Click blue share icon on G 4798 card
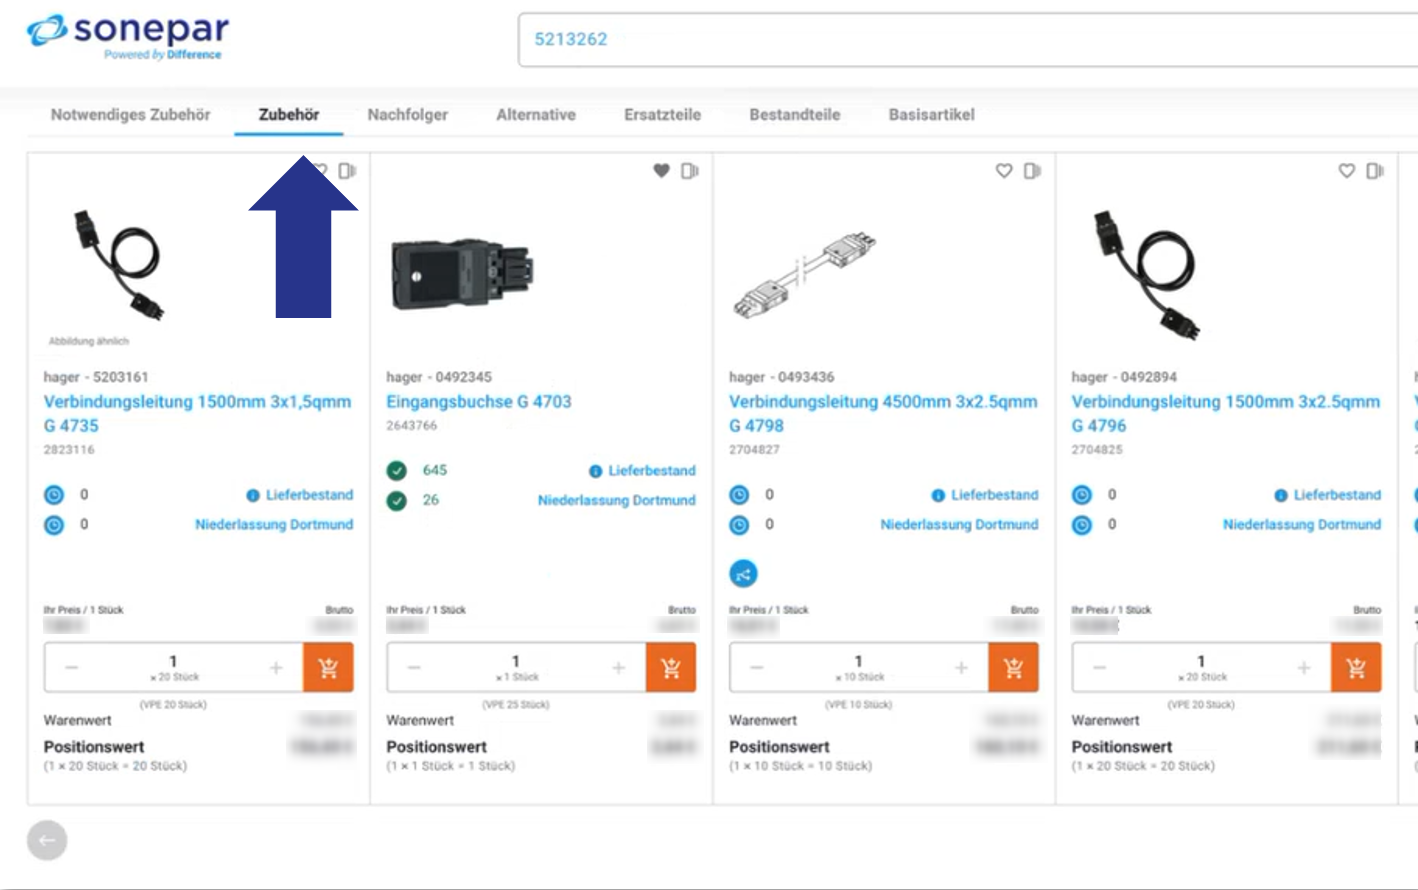 743,574
